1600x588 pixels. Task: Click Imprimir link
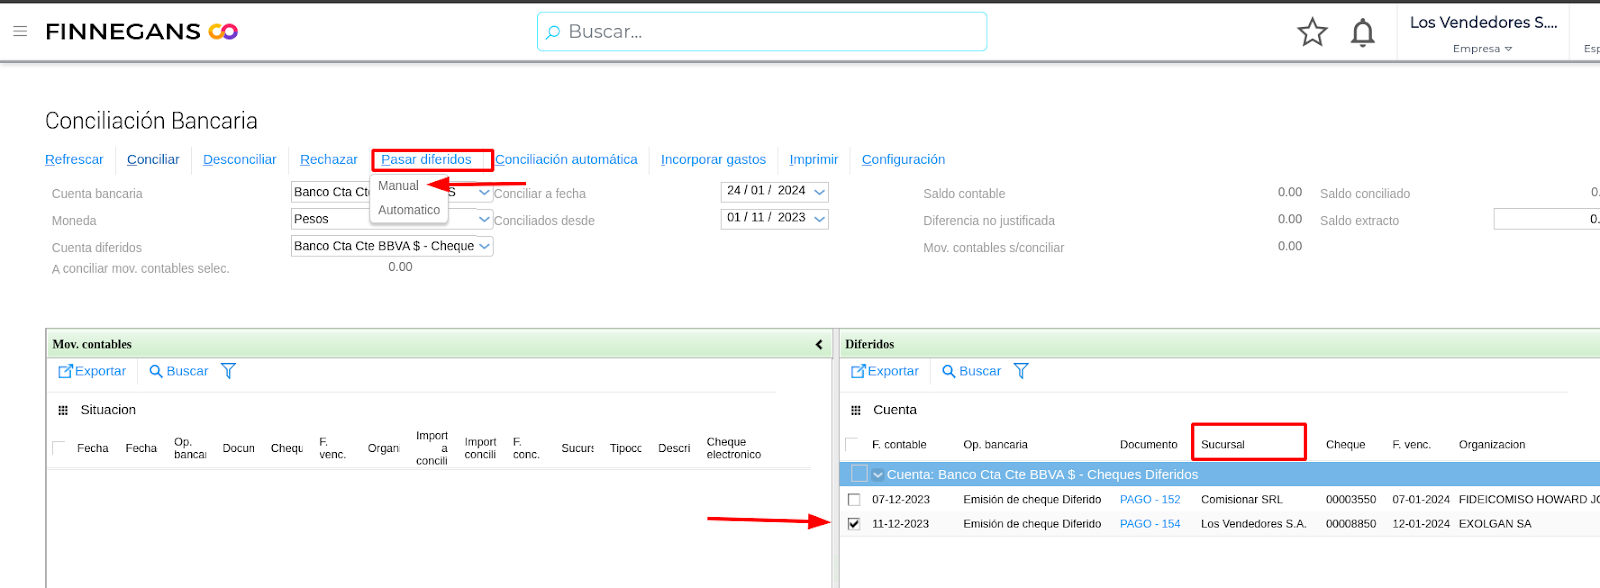(813, 159)
